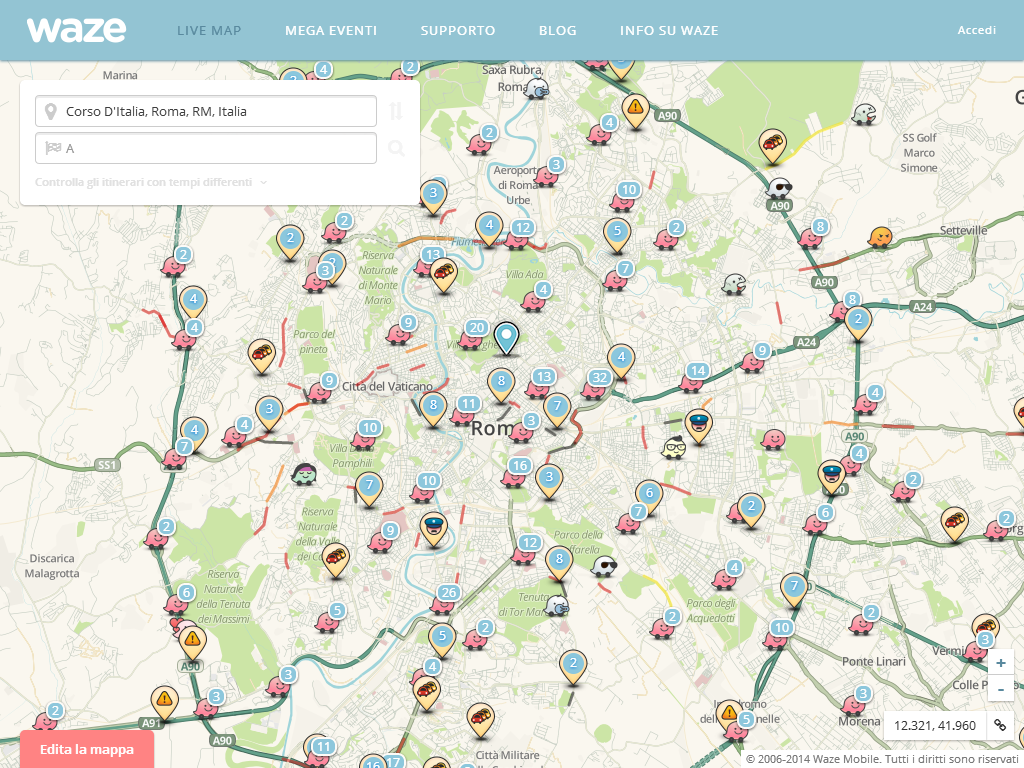
Task: Click the Wazer near Saxa Rubra
Action: pos(537,88)
